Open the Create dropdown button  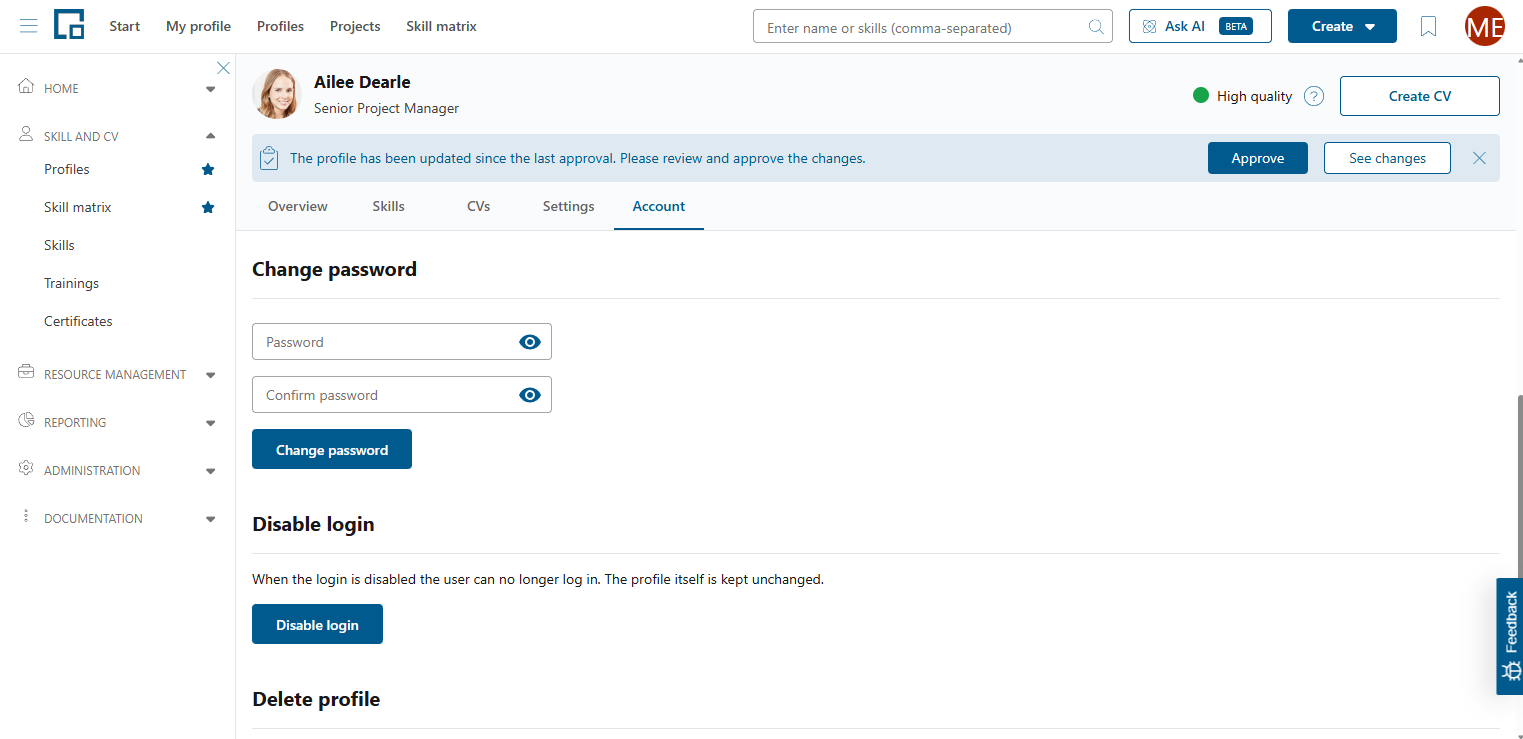pyautogui.click(x=1342, y=26)
